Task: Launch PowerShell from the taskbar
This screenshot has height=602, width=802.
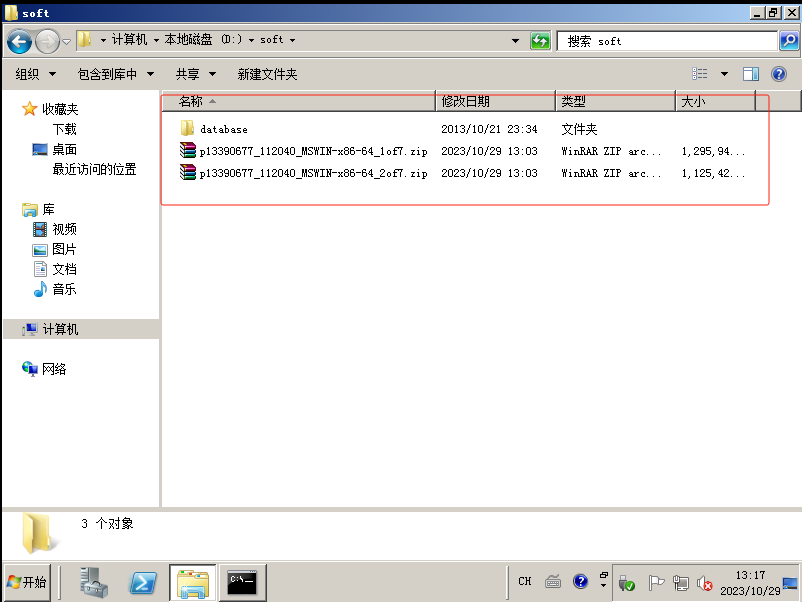Action: click(143, 582)
